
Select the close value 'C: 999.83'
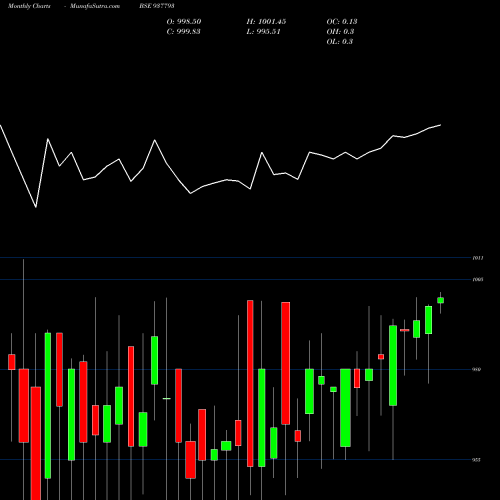pyautogui.click(x=183, y=32)
